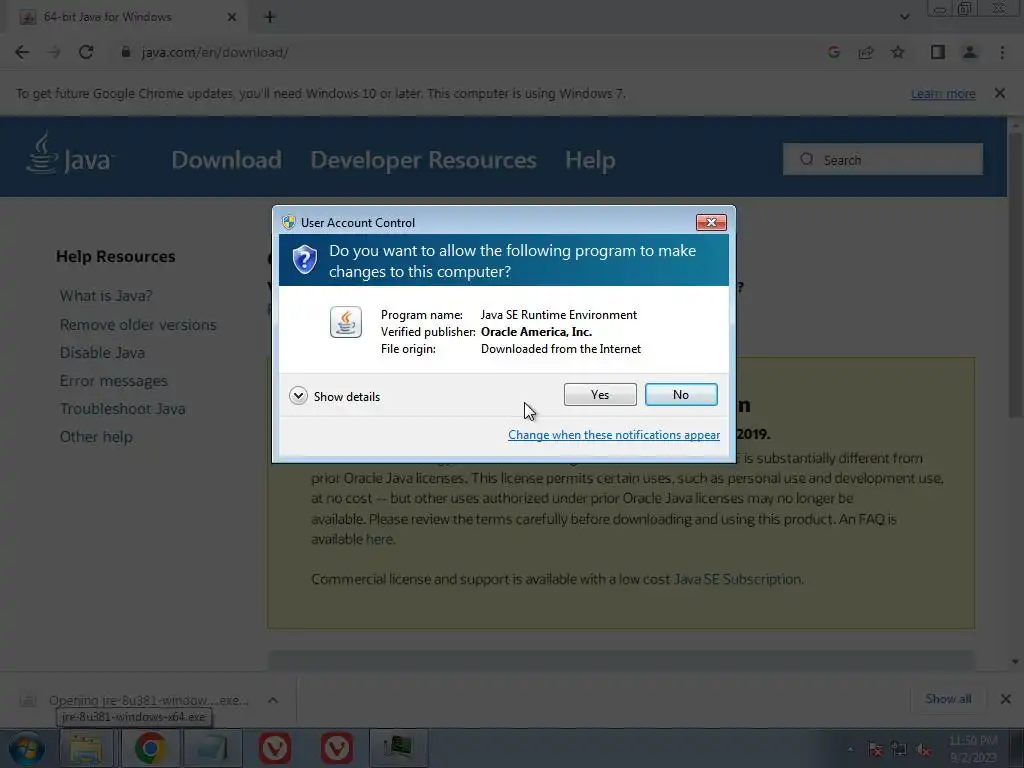This screenshot has height=768, width=1024.
Task: Open a new Chrome tab
Action: point(270,17)
